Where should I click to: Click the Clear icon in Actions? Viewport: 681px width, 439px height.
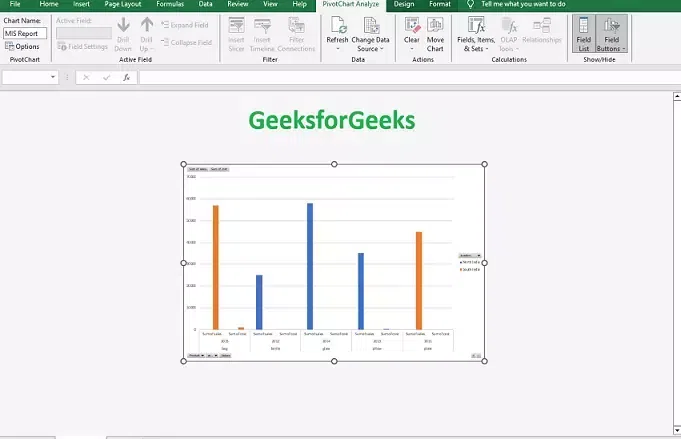(x=412, y=25)
